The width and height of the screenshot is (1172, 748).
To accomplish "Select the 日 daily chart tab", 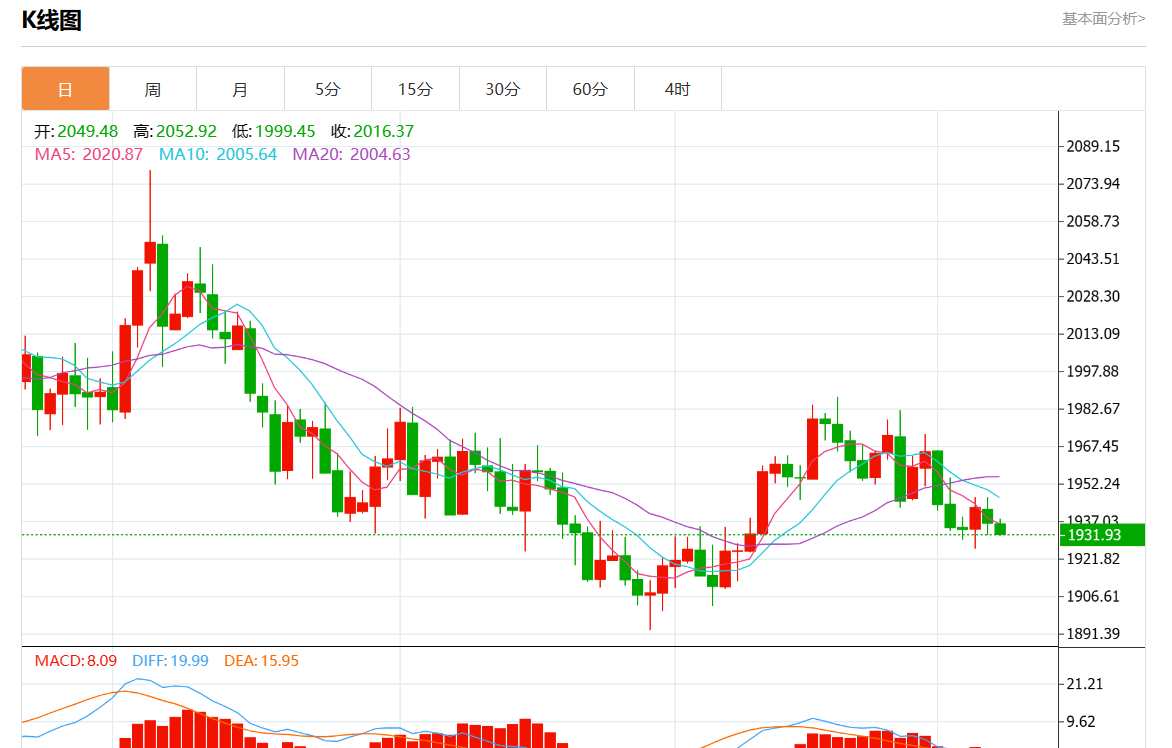I will coord(66,89).
